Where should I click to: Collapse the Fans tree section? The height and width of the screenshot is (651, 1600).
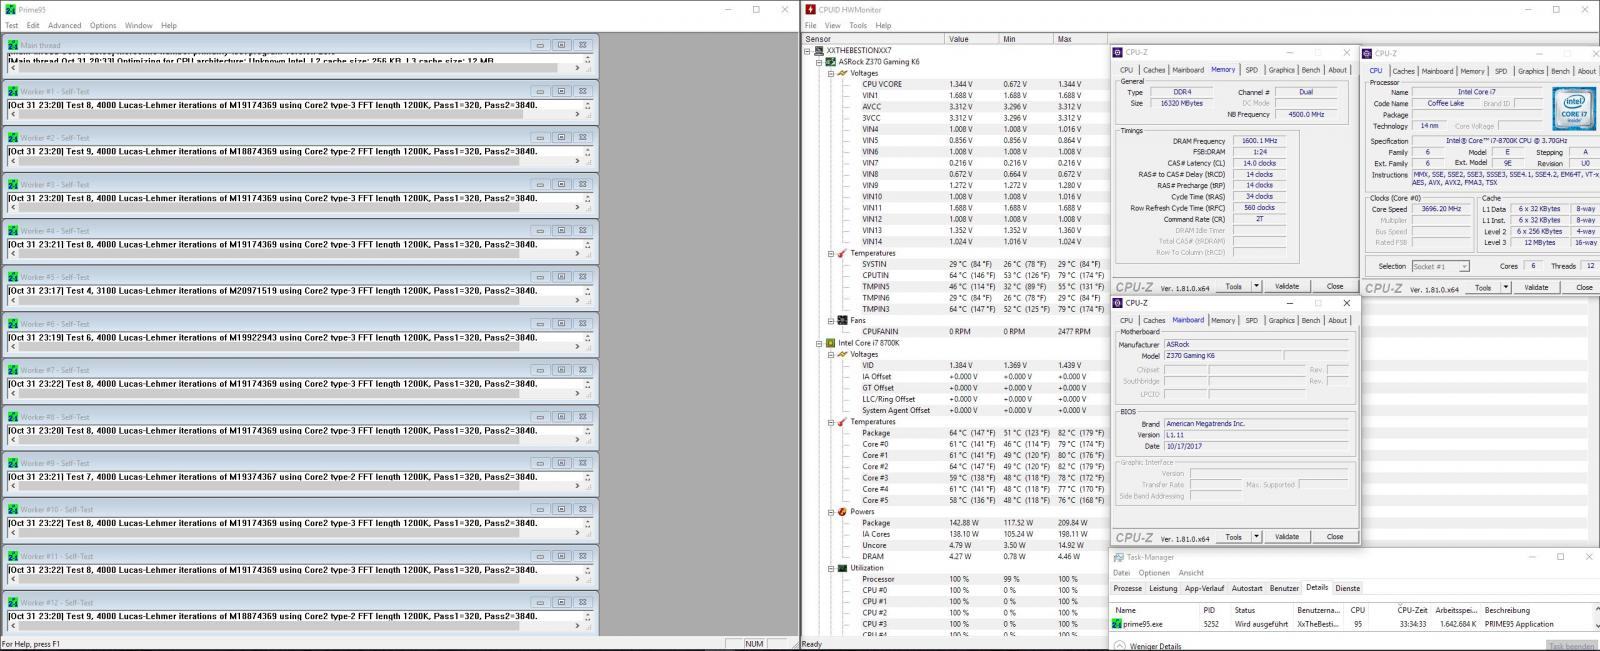830,320
